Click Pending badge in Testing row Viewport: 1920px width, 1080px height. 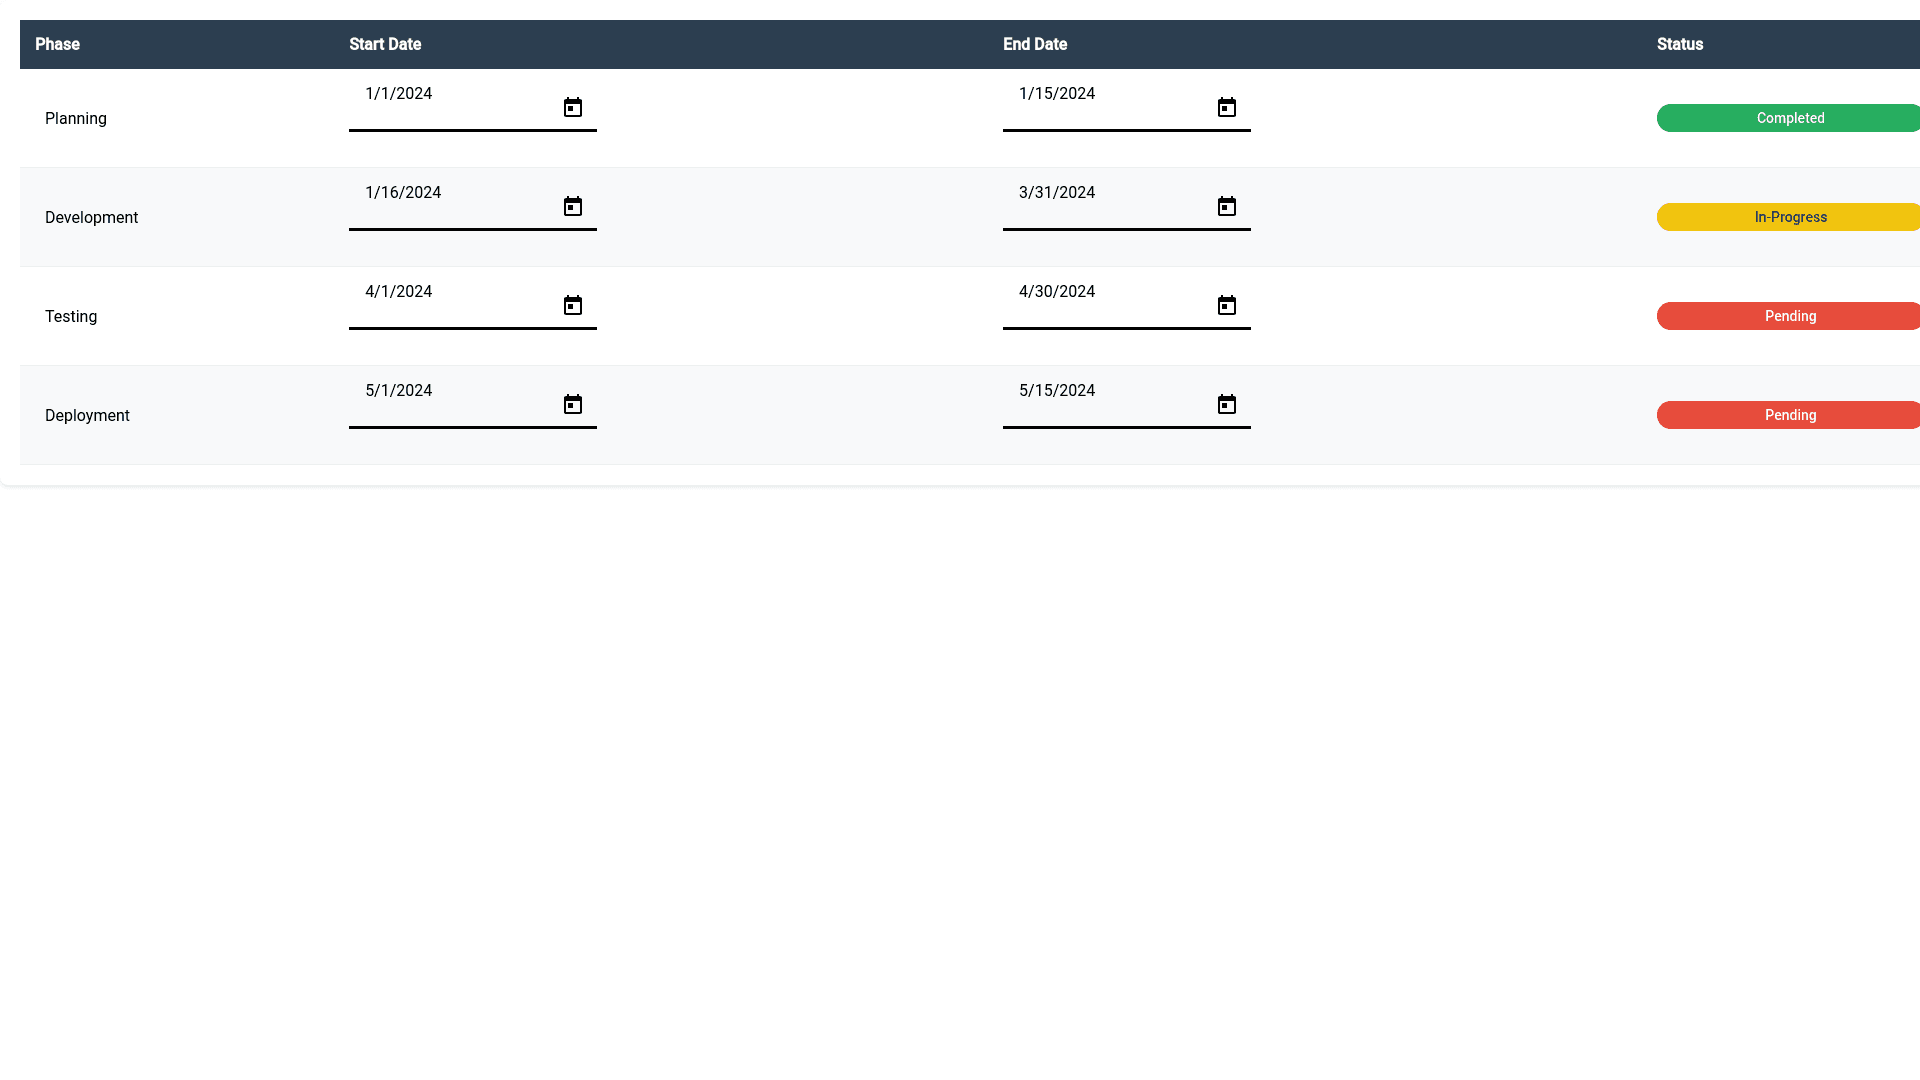coord(1788,316)
